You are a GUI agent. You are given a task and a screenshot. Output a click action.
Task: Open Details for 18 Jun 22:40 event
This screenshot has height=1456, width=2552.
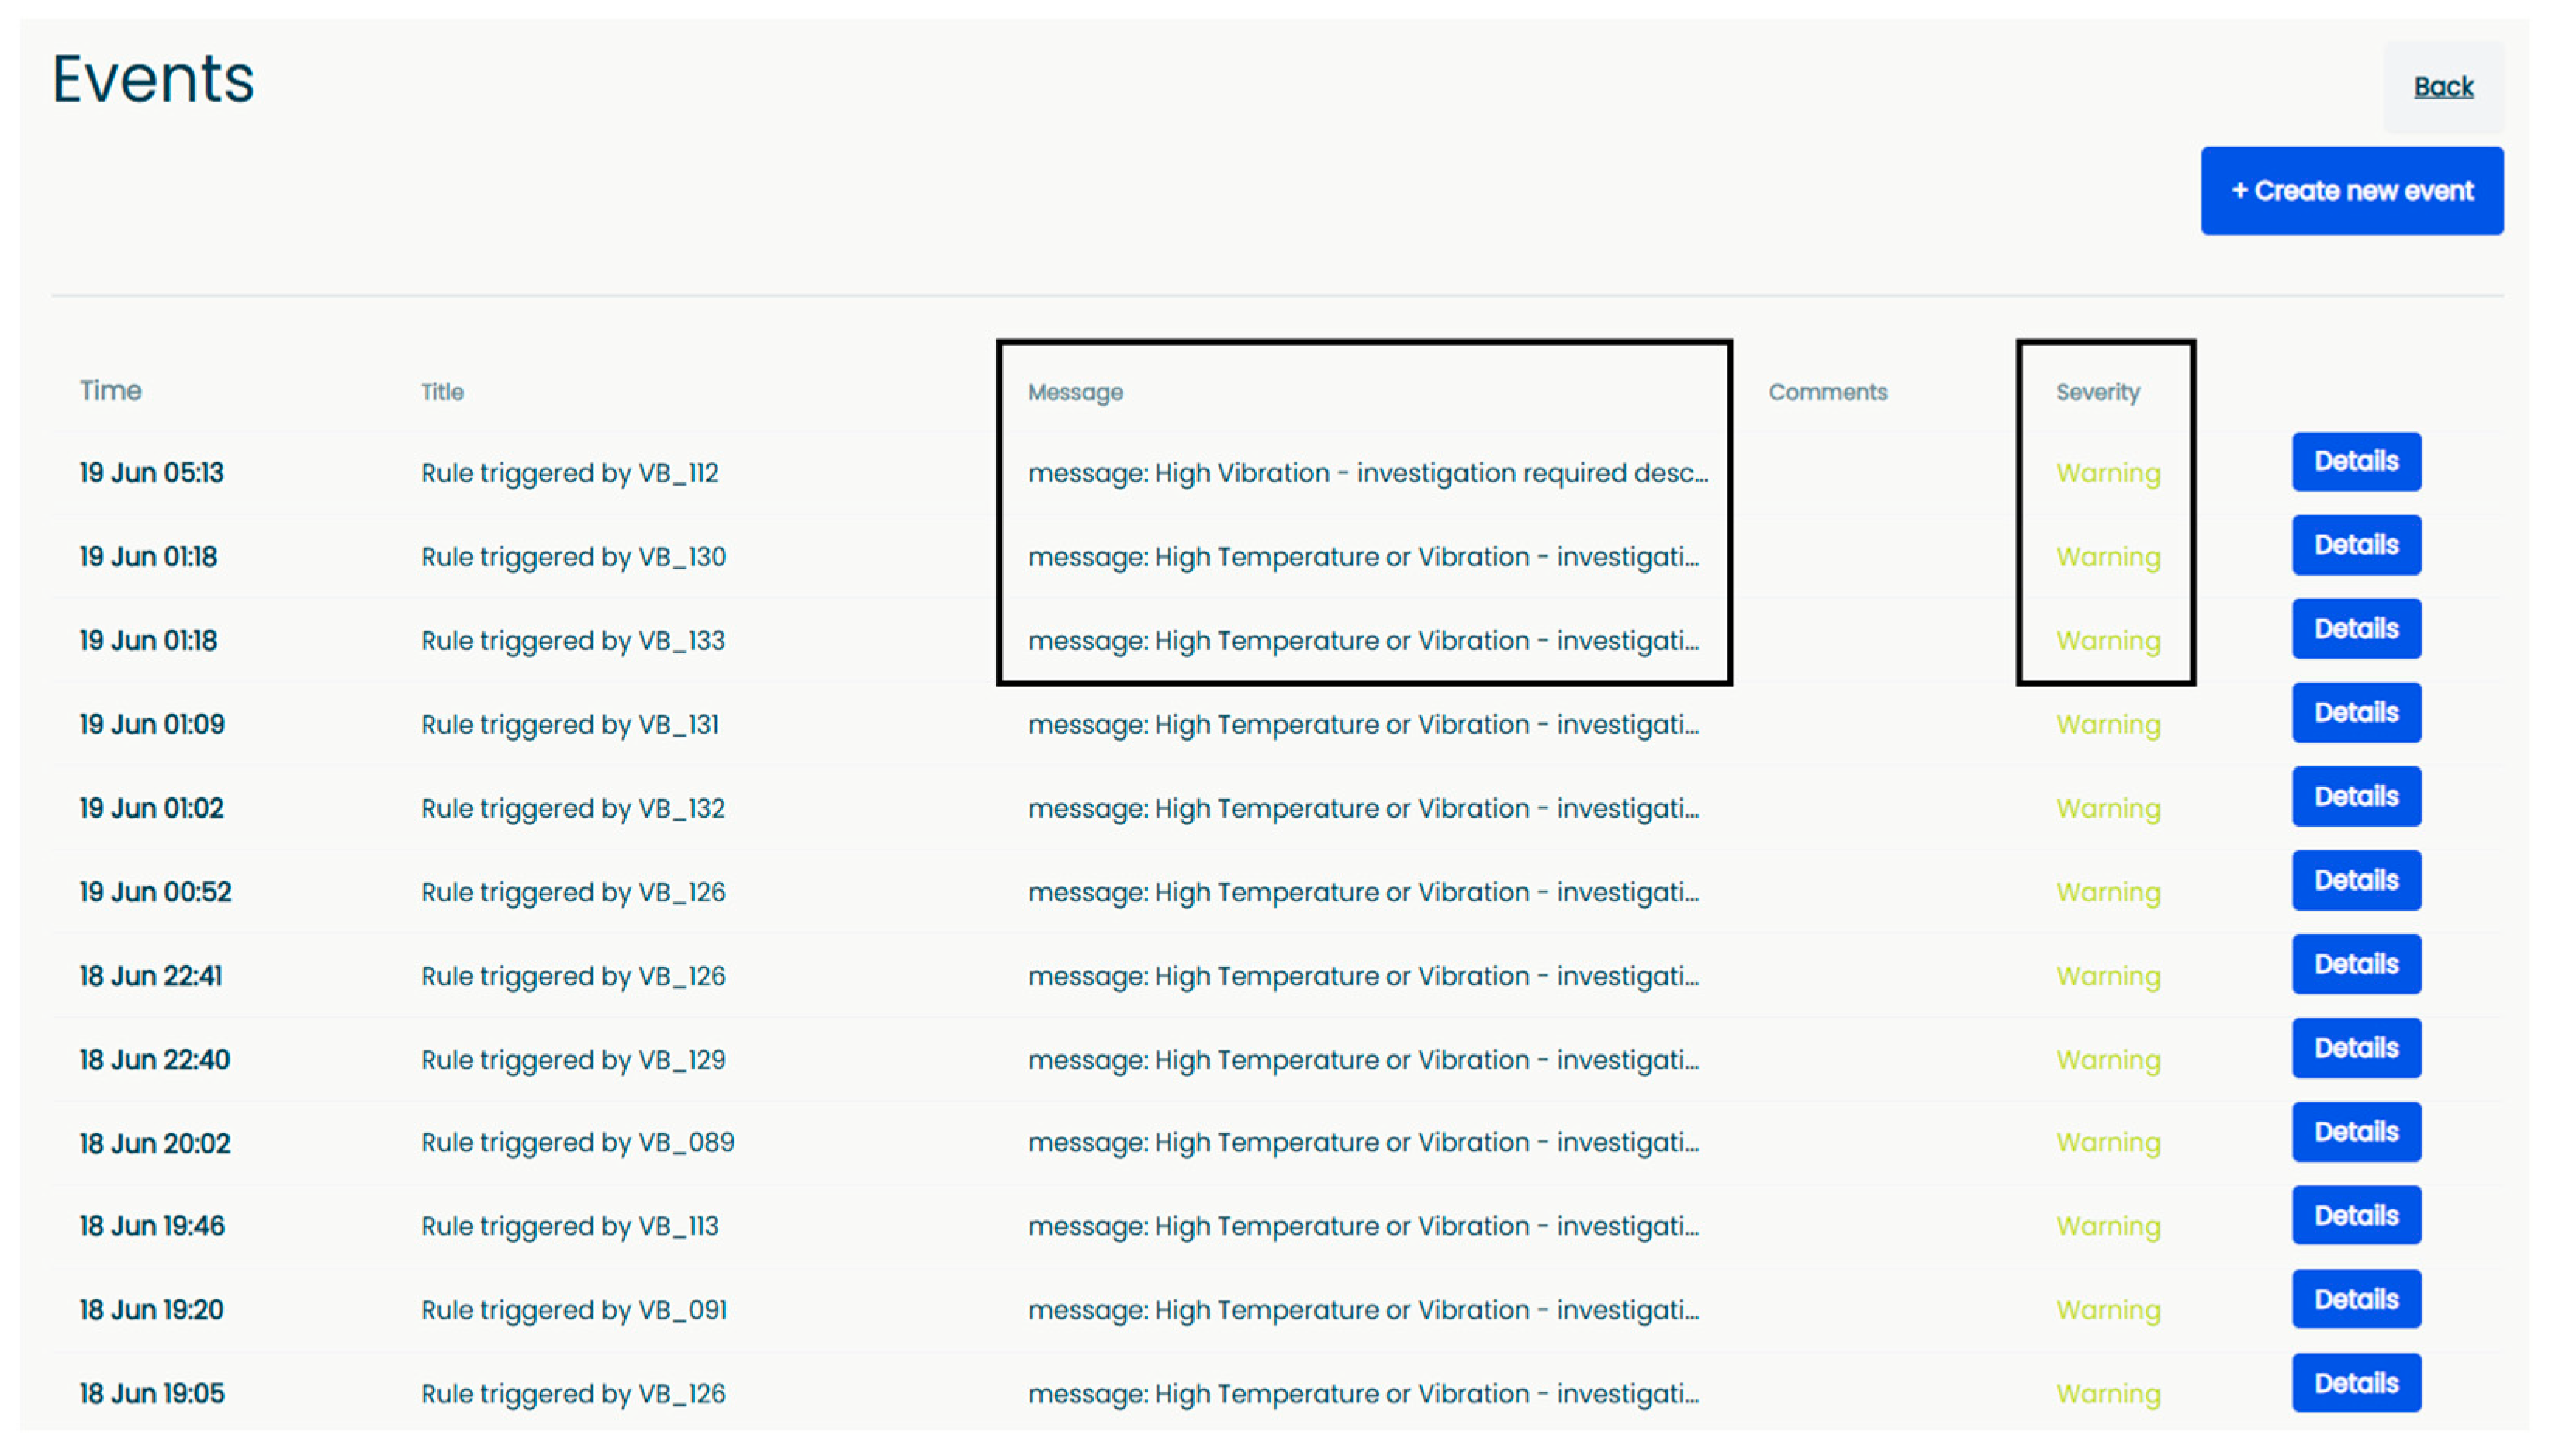(x=2355, y=1048)
